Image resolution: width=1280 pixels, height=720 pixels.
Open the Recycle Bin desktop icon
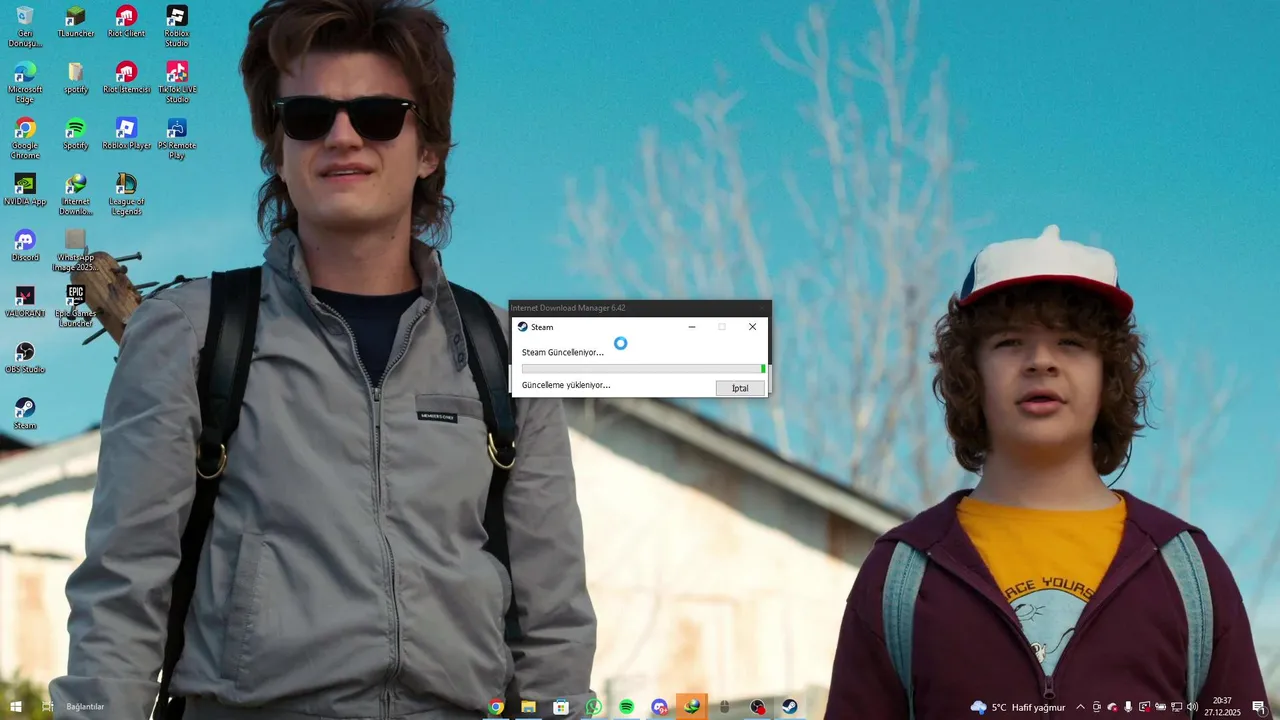tap(25, 26)
